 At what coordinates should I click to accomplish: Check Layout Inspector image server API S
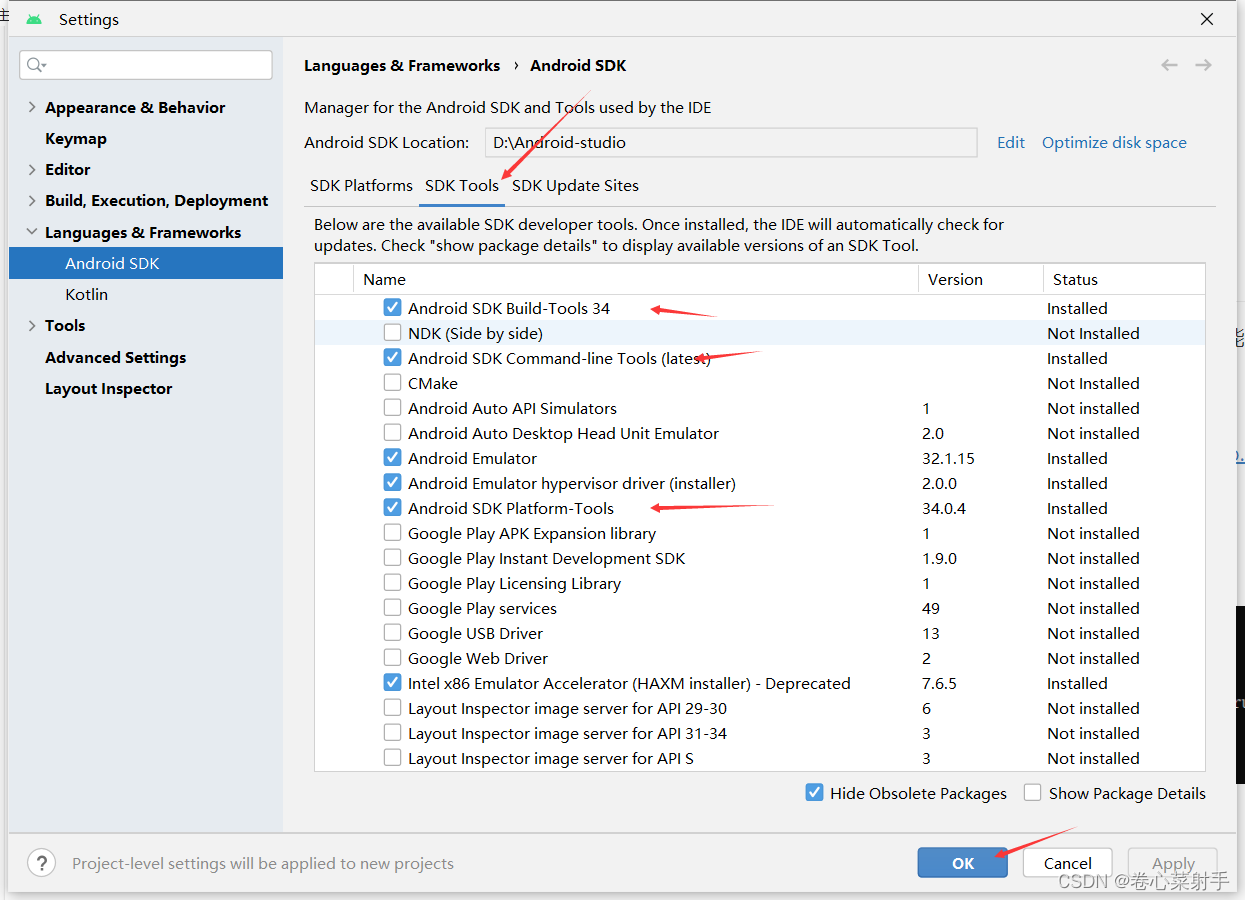[392, 758]
